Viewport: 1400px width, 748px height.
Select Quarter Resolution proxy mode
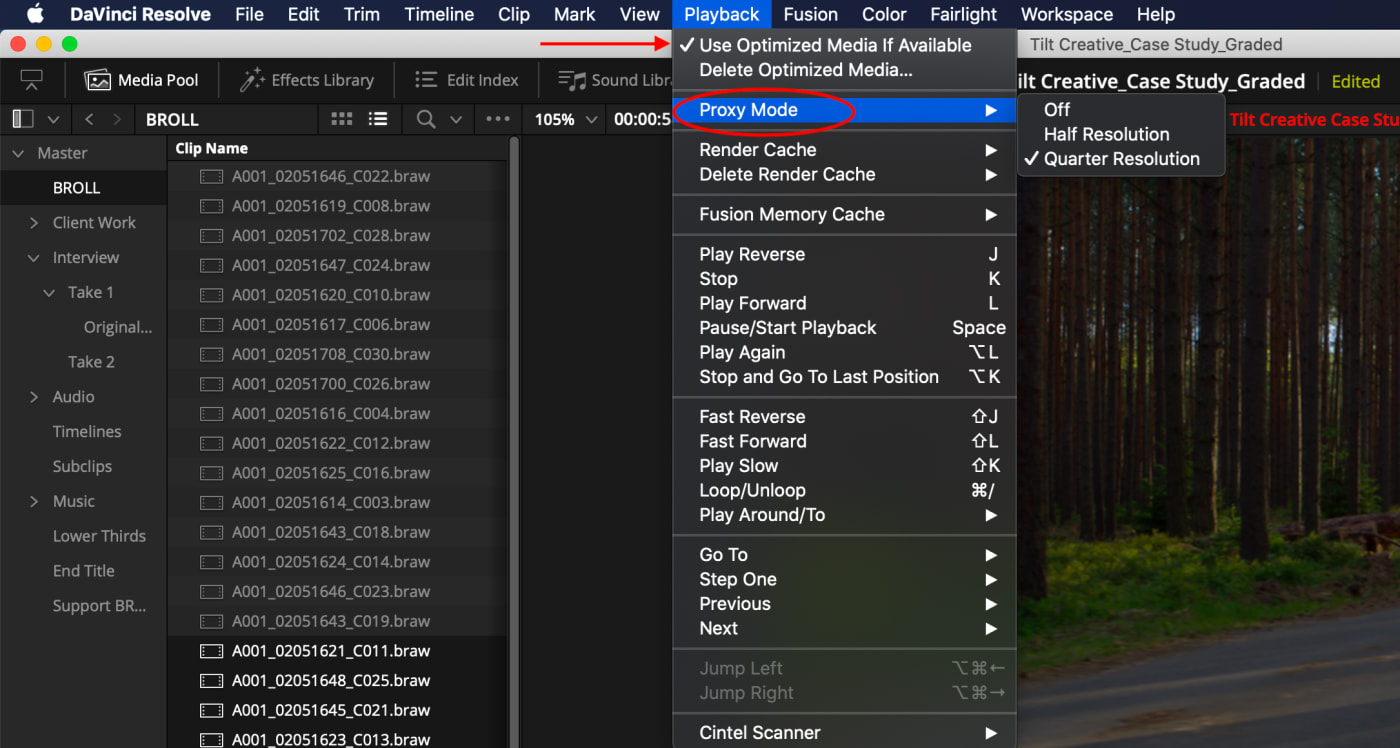point(1121,158)
